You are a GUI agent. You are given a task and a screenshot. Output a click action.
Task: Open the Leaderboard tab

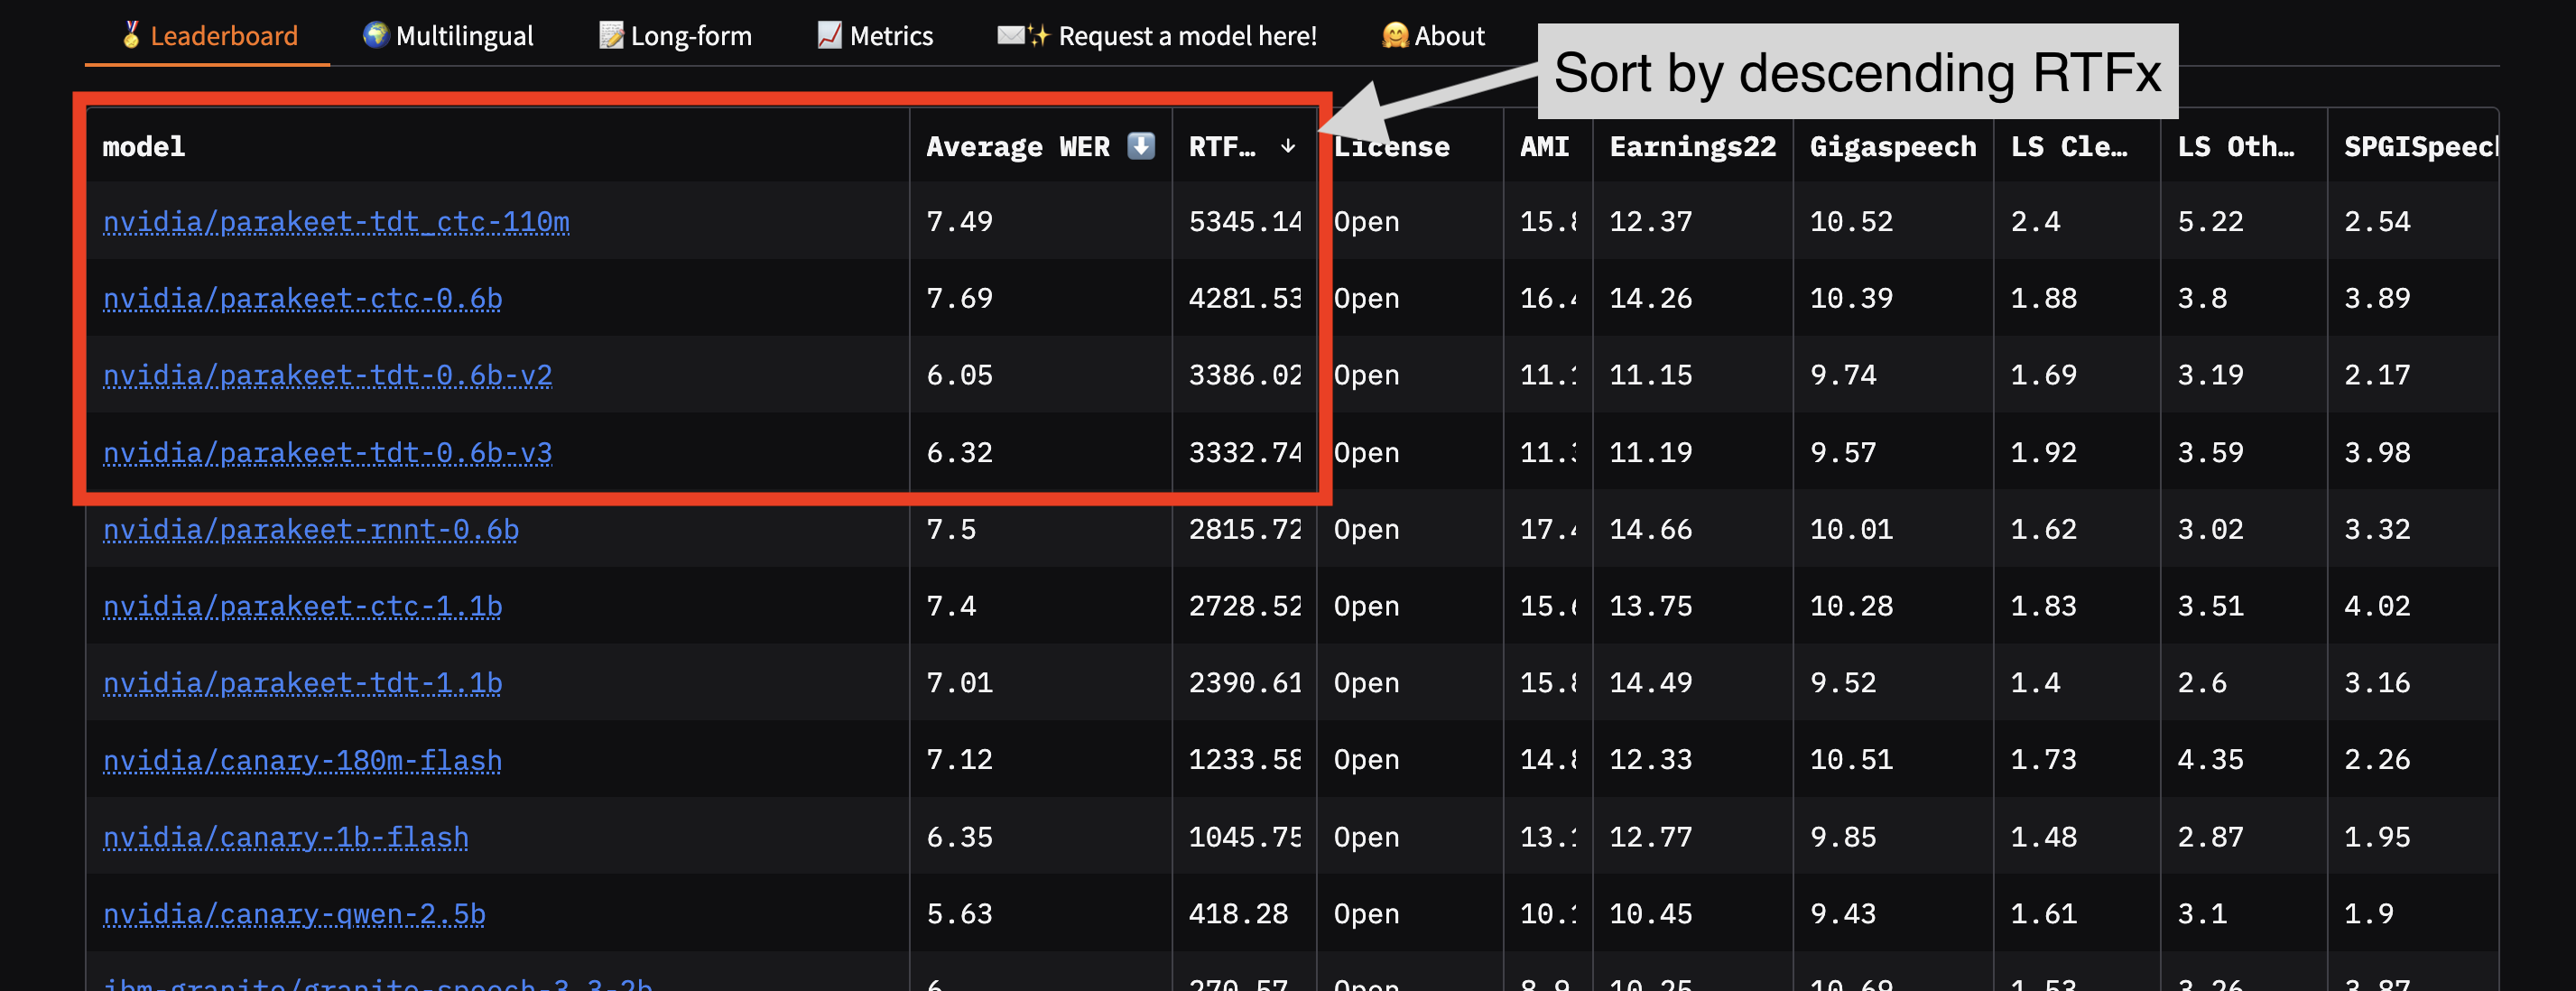tap(209, 36)
